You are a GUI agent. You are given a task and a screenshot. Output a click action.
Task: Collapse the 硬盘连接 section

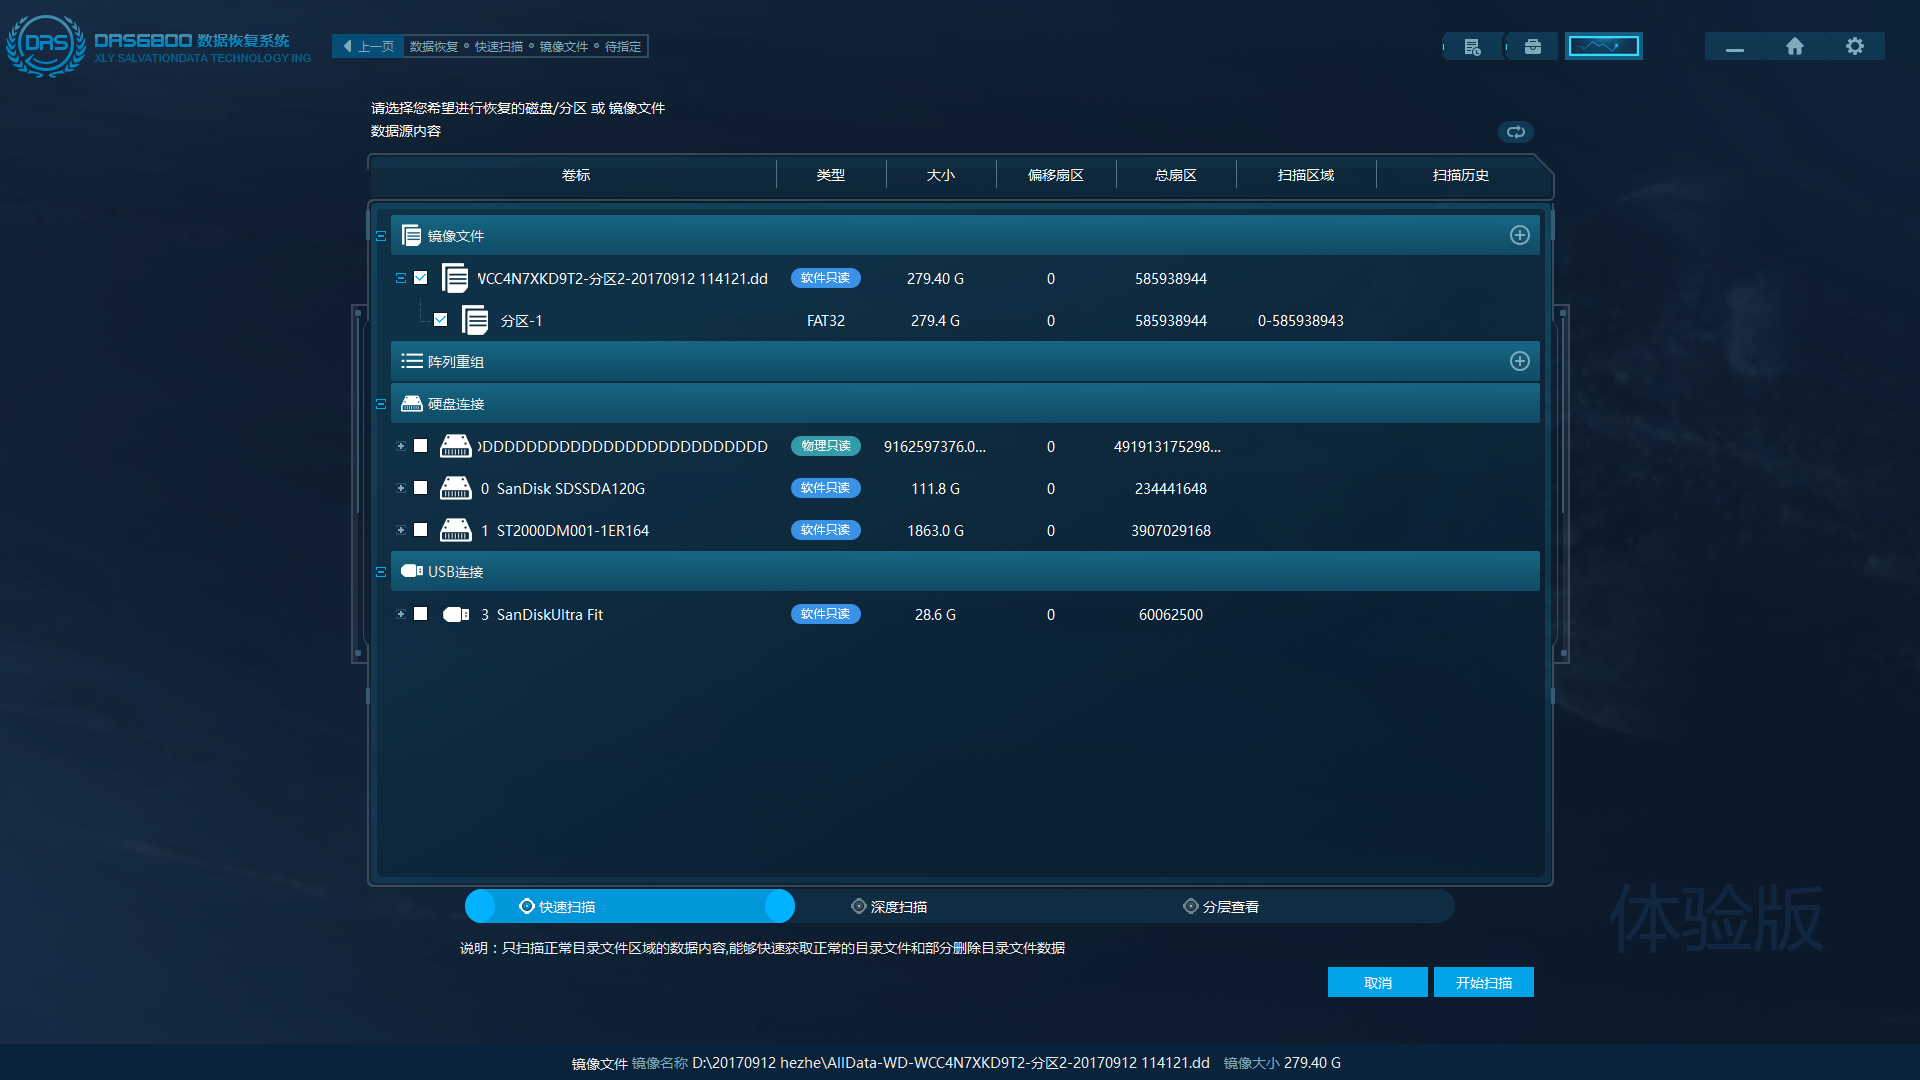tap(381, 404)
